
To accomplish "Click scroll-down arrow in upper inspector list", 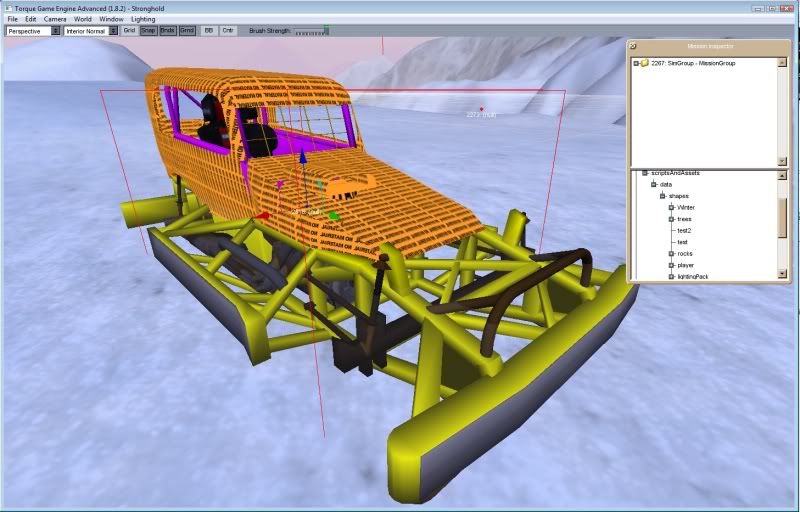I will (782, 161).
